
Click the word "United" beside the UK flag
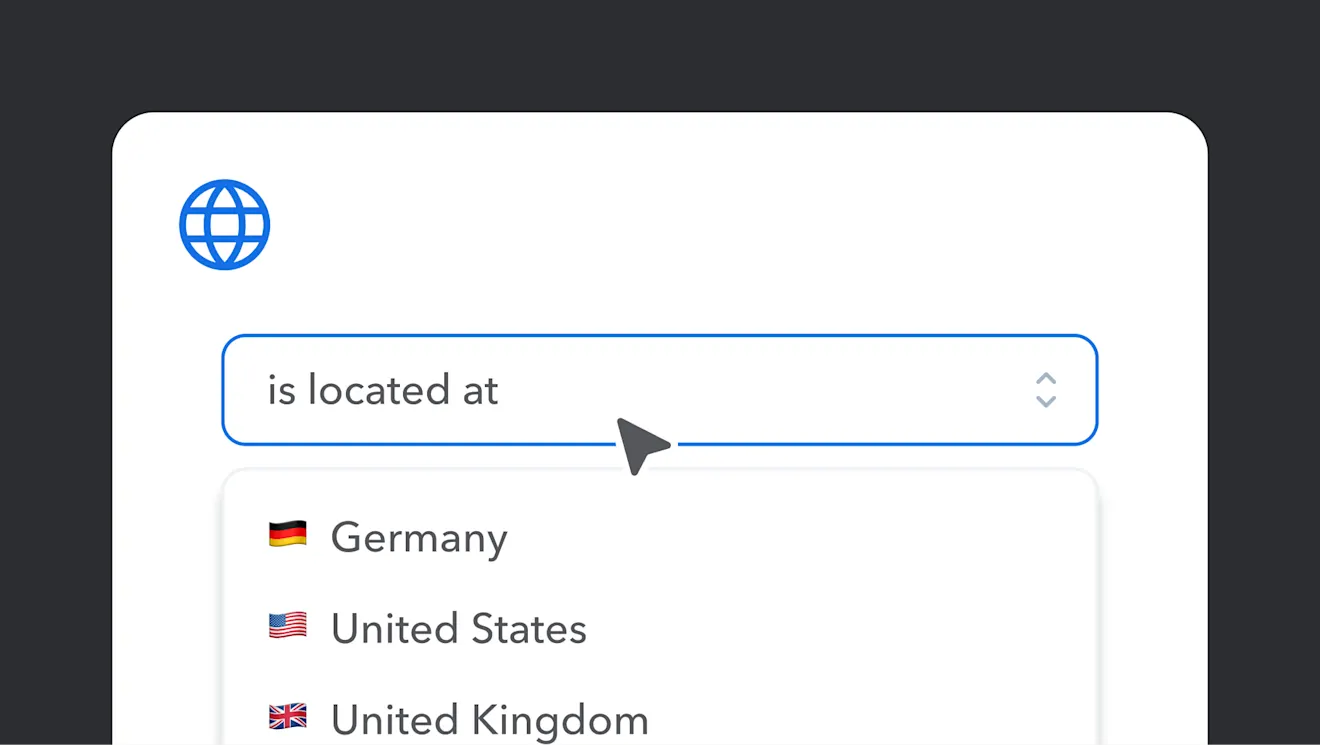381,720
